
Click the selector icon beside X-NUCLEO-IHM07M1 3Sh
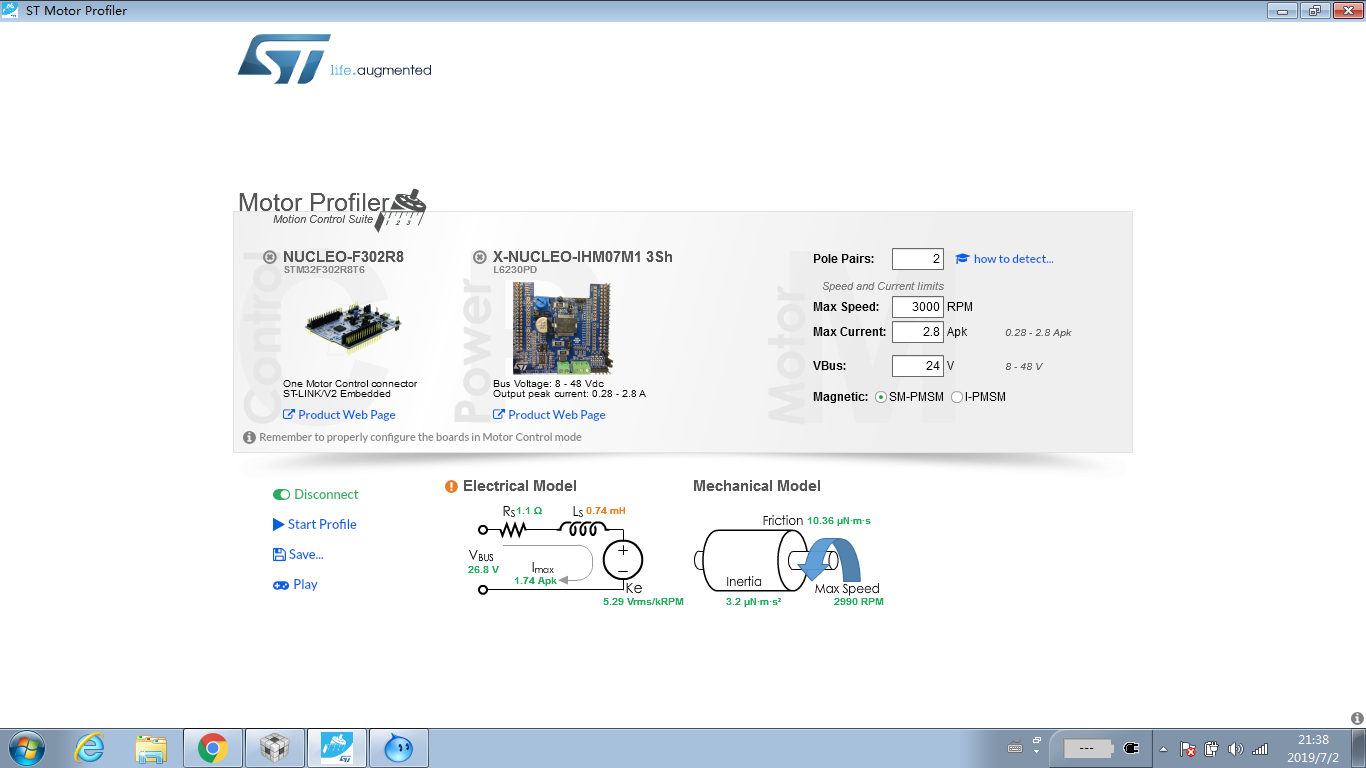(480, 257)
